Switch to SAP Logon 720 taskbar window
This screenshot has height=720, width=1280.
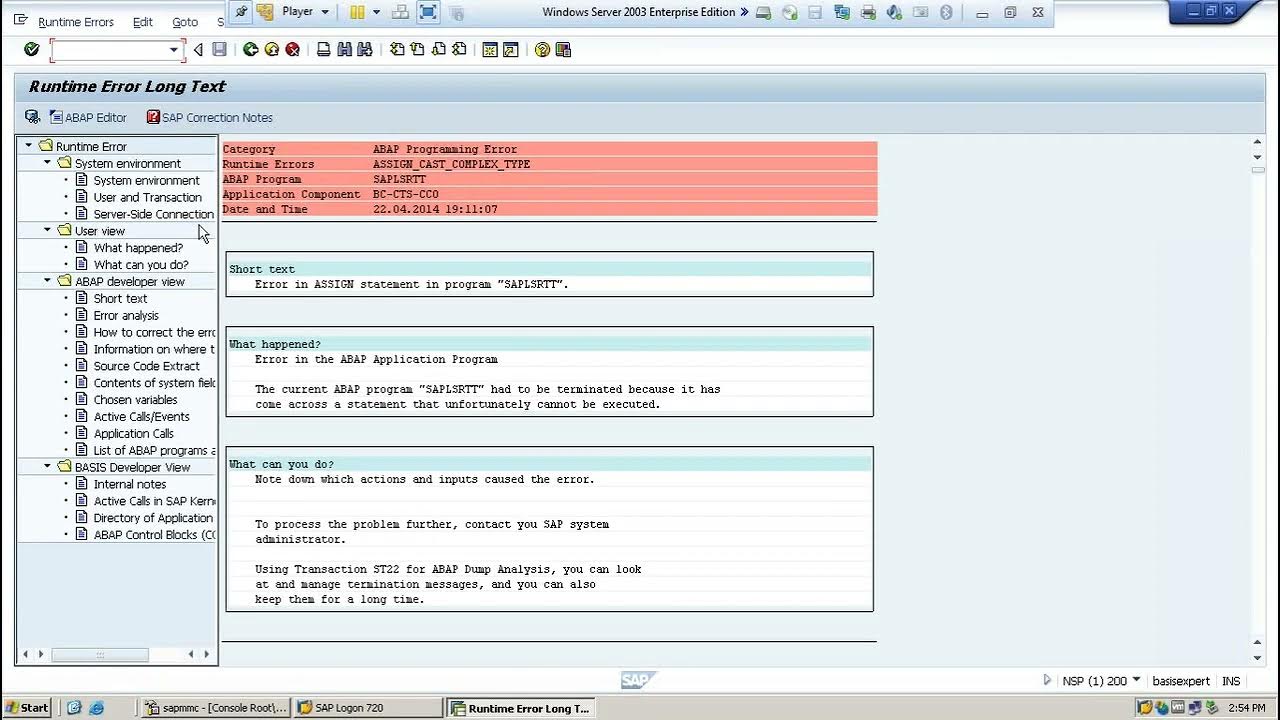click(368, 707)
